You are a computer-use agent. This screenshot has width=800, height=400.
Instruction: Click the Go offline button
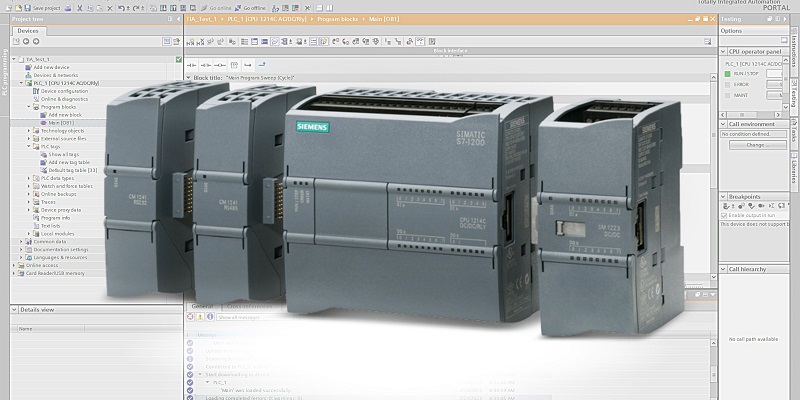[250, 8]
